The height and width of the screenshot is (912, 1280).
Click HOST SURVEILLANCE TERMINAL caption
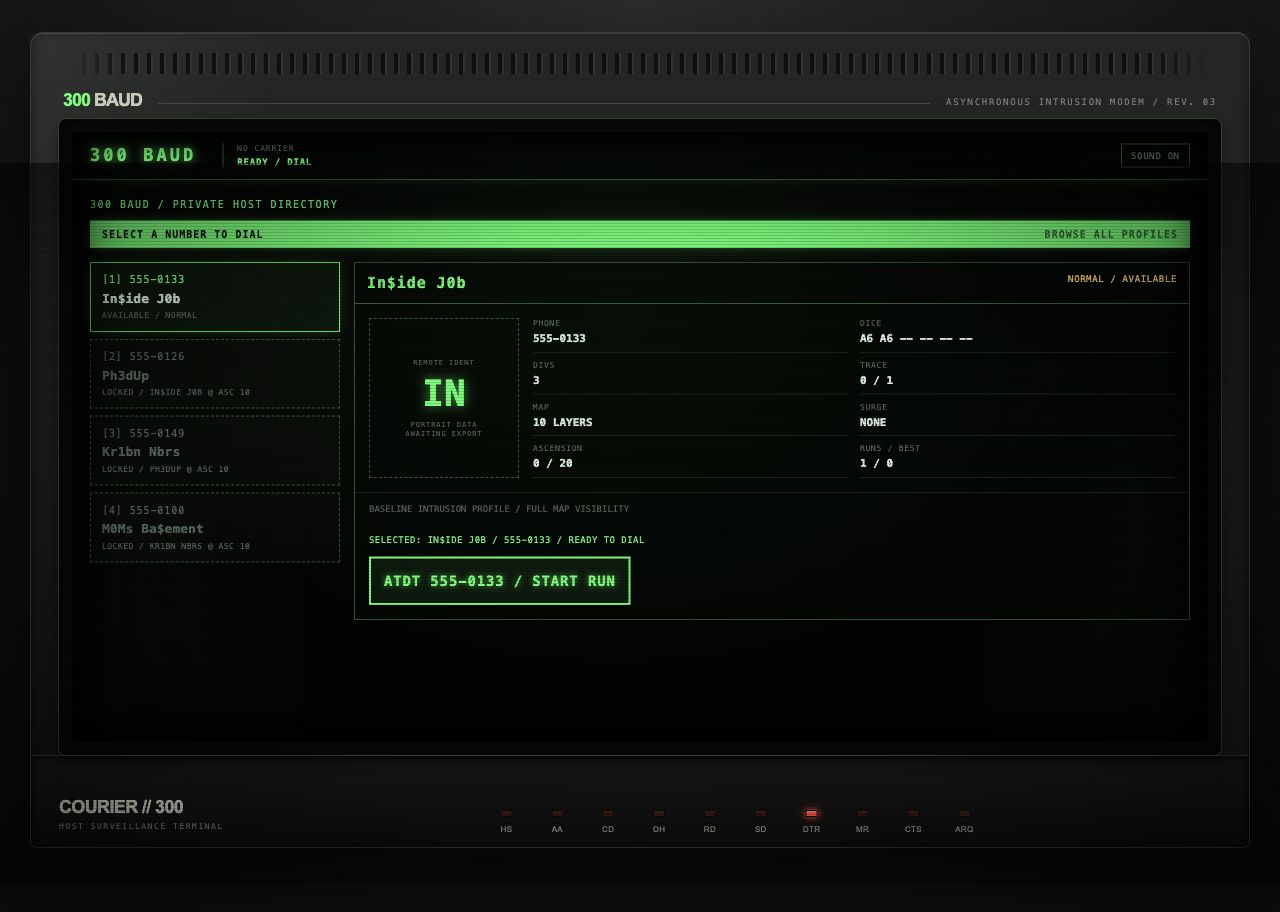pyautogui.click(x=141, y=826)
